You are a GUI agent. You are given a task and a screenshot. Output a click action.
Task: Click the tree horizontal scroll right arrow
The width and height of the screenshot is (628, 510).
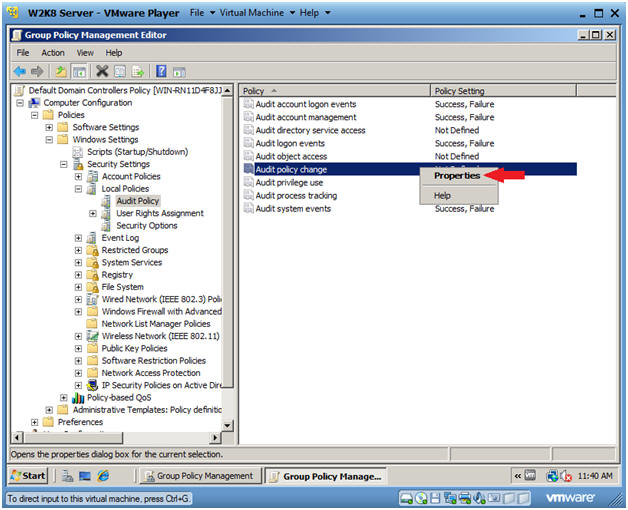[215, 437]
